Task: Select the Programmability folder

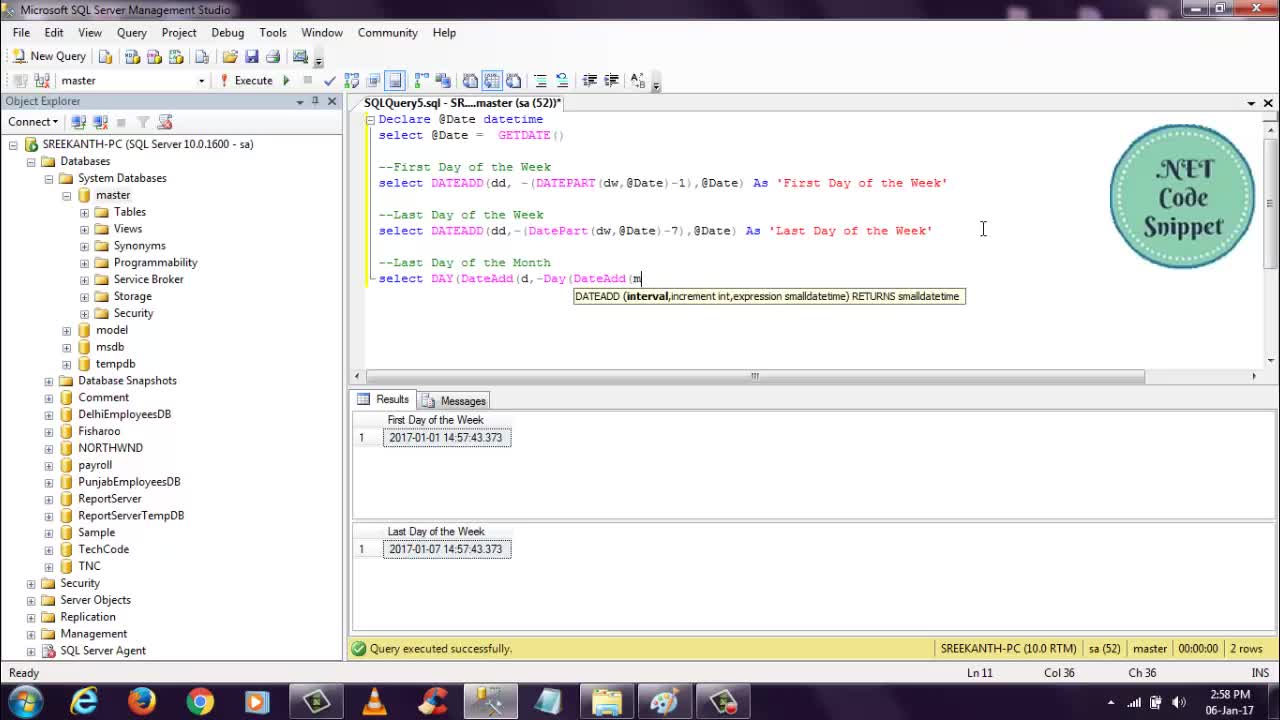Action: click(155, 262)
